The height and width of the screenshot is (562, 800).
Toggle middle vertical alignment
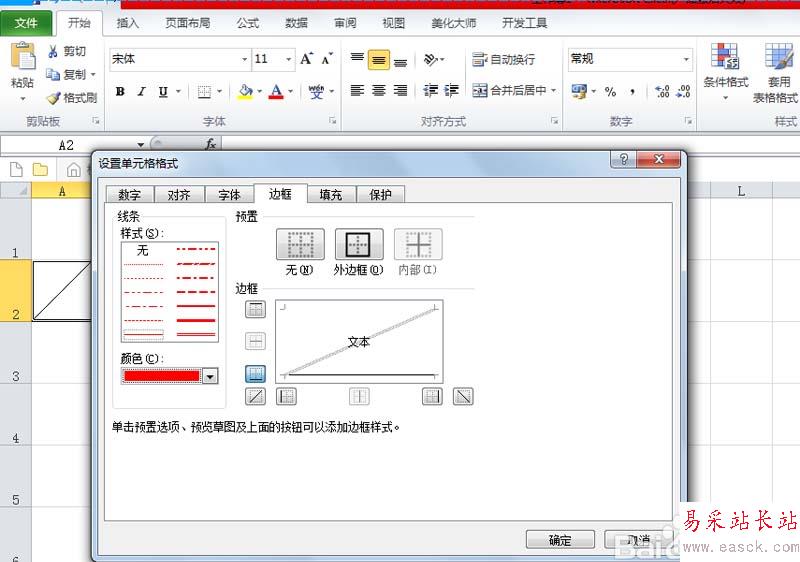tap(379, 60)
